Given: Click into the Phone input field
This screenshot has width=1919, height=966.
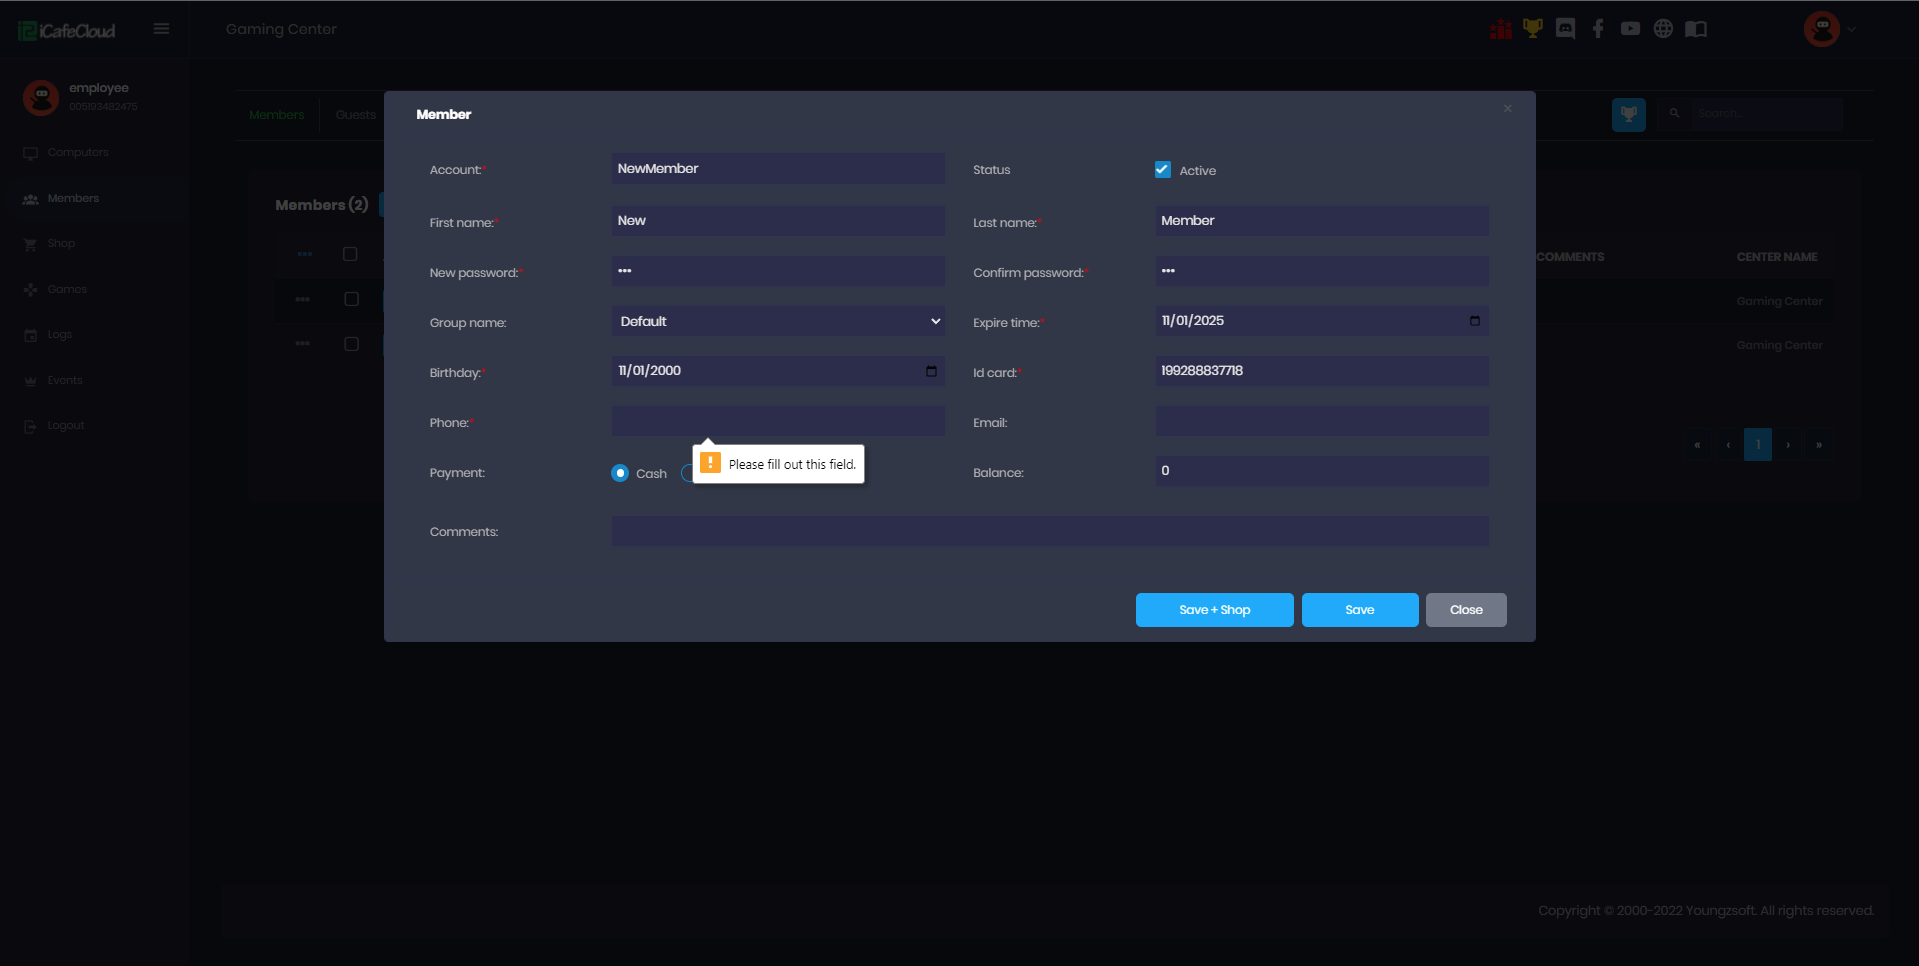Looking at the screenshot, I should [x=777, y=421].
